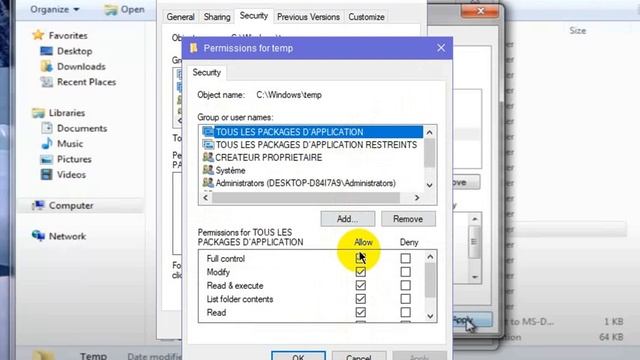Click the Size column header in Explorer
The width and height of the screenshot is (640, 360).
point(578,31)
